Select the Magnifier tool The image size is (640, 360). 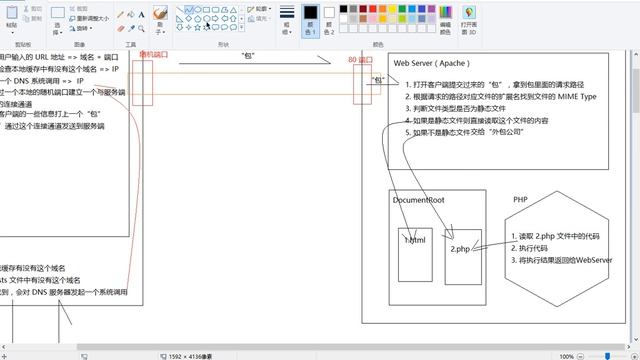[141, 28]
